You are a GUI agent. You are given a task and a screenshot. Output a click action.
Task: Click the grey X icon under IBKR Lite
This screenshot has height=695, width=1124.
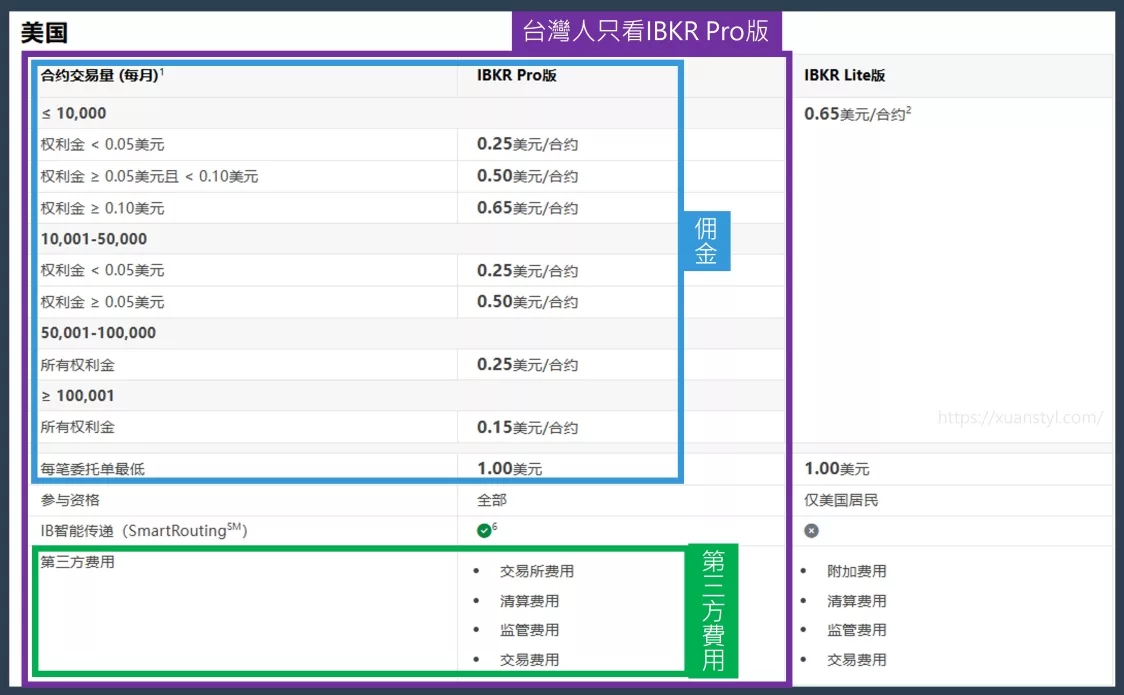tap(811, 530)
